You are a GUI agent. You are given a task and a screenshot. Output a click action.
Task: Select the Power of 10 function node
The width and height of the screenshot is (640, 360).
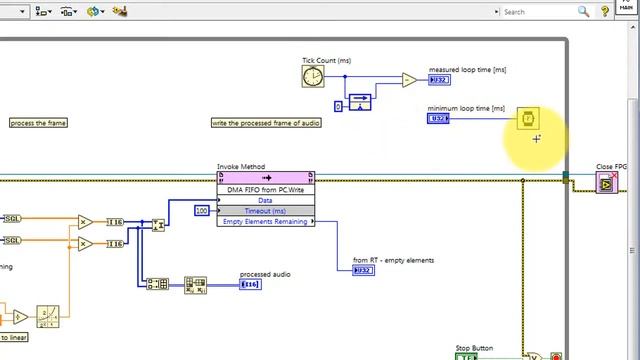coord(48,316)
